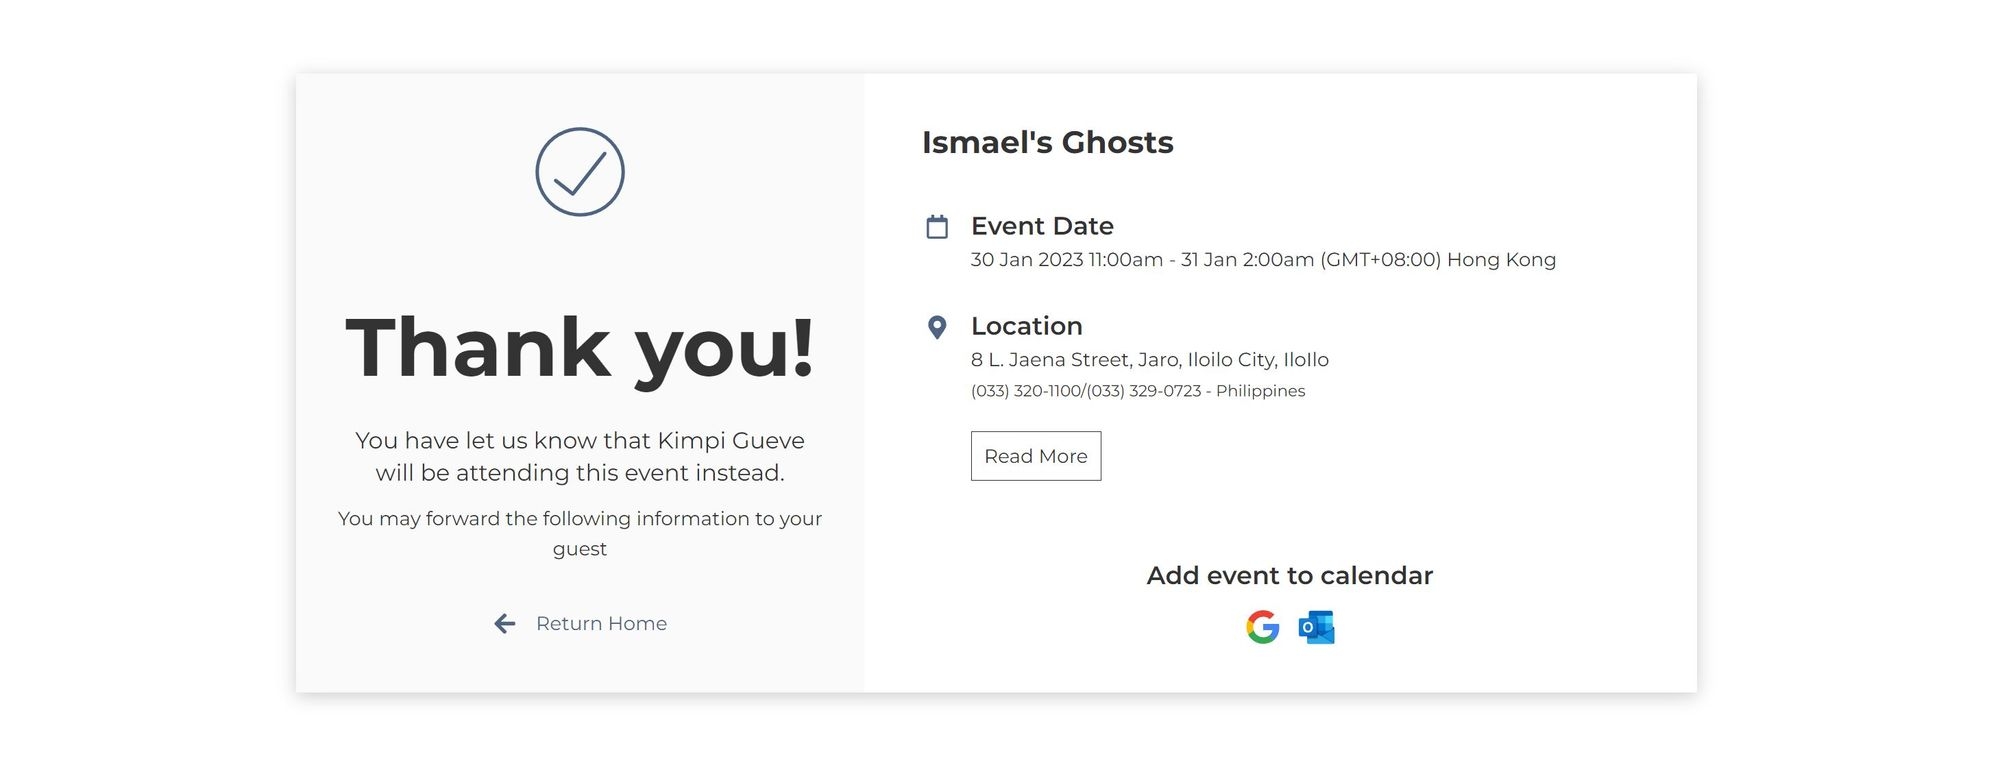2000x766 pixels.
Task: Click the word guest in the note
Action: [x=580, y=550]
